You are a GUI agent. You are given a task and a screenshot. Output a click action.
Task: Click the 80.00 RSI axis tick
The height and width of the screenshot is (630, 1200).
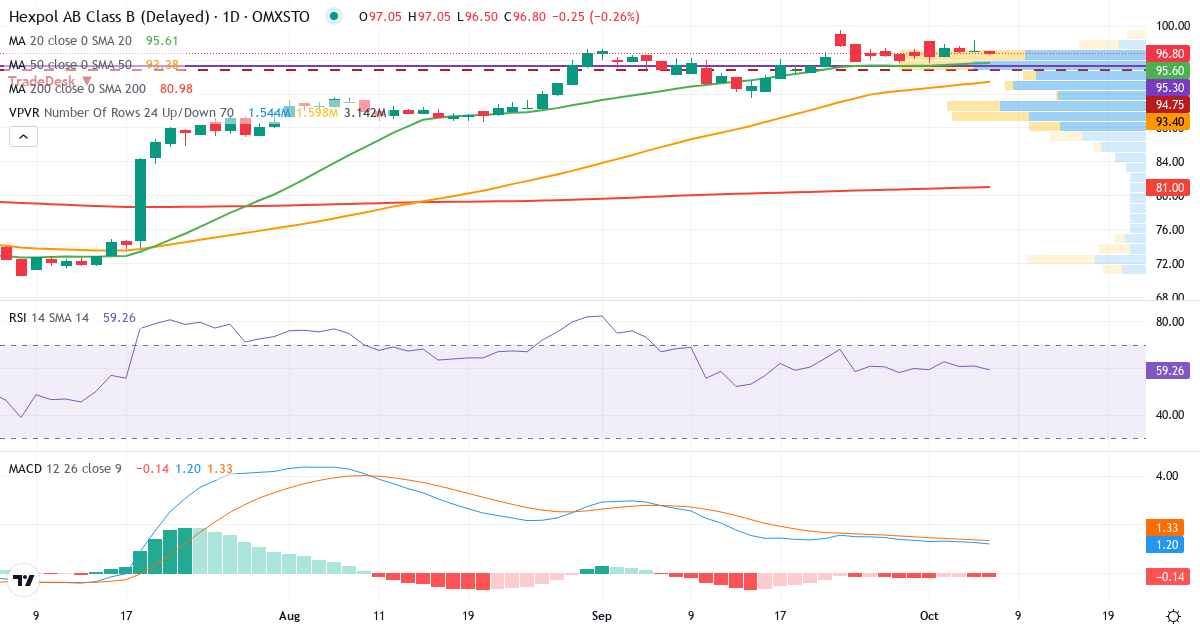(1171, 322)
